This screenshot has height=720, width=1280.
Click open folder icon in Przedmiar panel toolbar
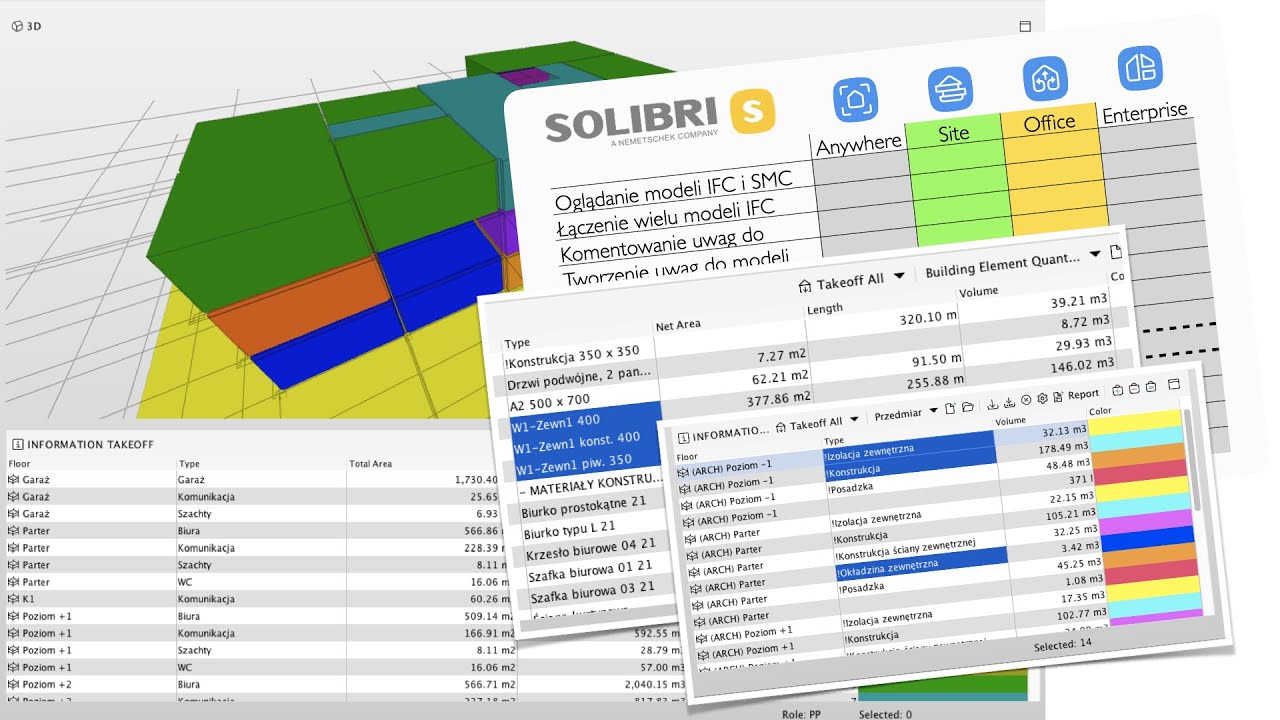point(968,407)
